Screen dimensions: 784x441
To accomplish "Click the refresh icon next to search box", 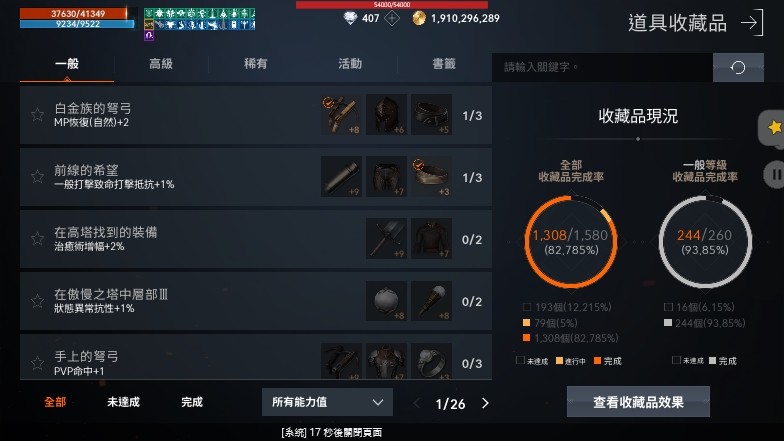I will [738, 67].
